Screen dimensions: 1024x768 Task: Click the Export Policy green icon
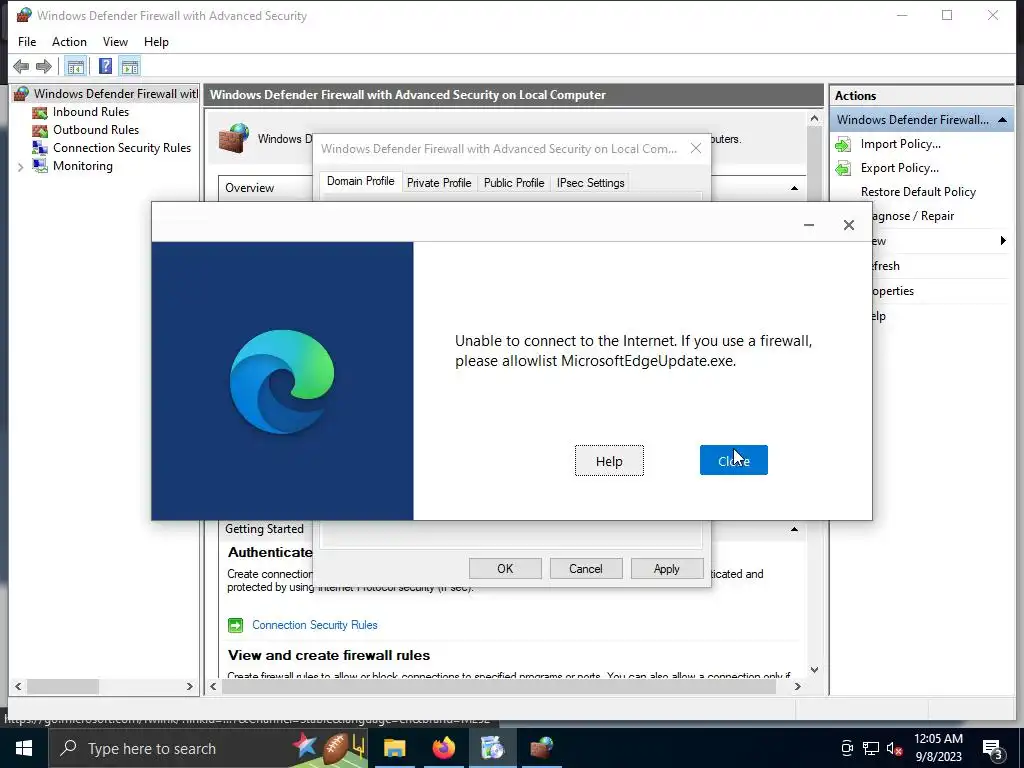click(843, 168)
